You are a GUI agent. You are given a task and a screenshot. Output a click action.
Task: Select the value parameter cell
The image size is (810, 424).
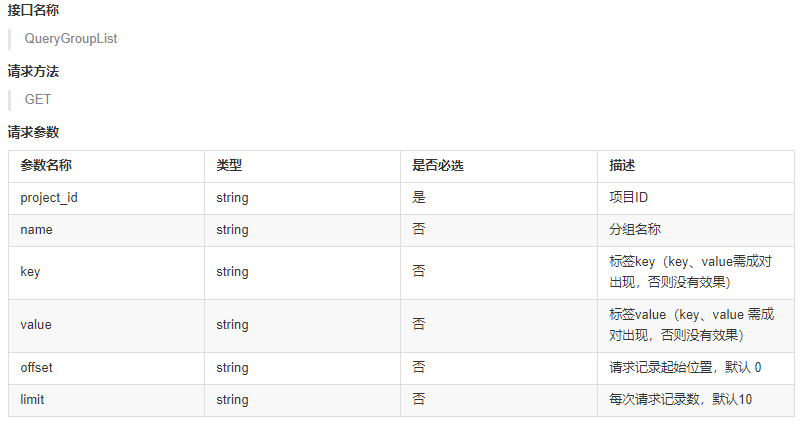coord(36,325)
